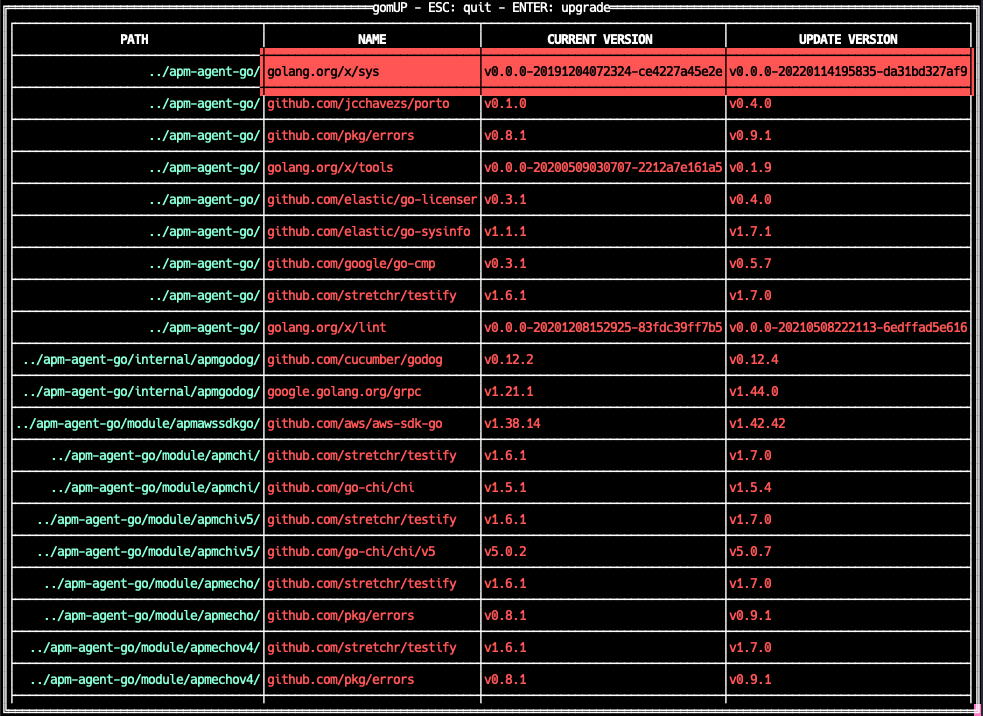Select current version v0.0.0-20191204072324-ce4227a45e2e
The width and height of the screenshot is (983, 716).
(x=602, y=71)
